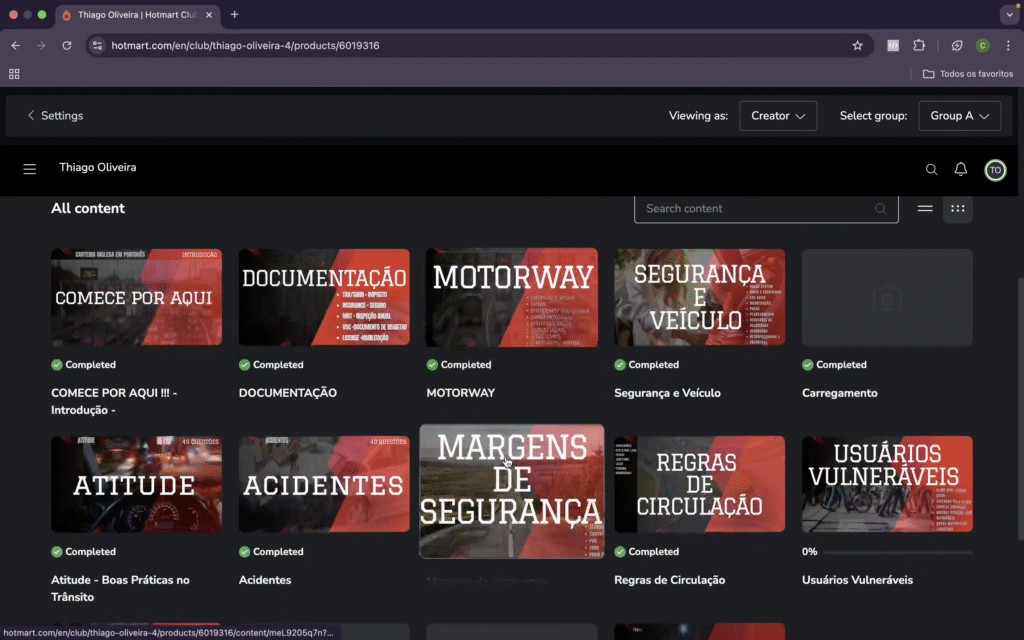
Task: Switch to list view layout
Action: pyautogui.click(x=925, y=208)
